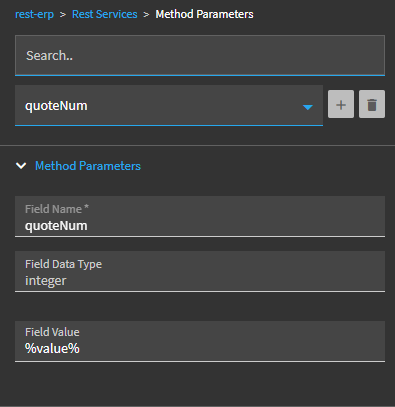
Task: Click the Field Data Type label
Action: pyautogui.click(x=63, y=264)
